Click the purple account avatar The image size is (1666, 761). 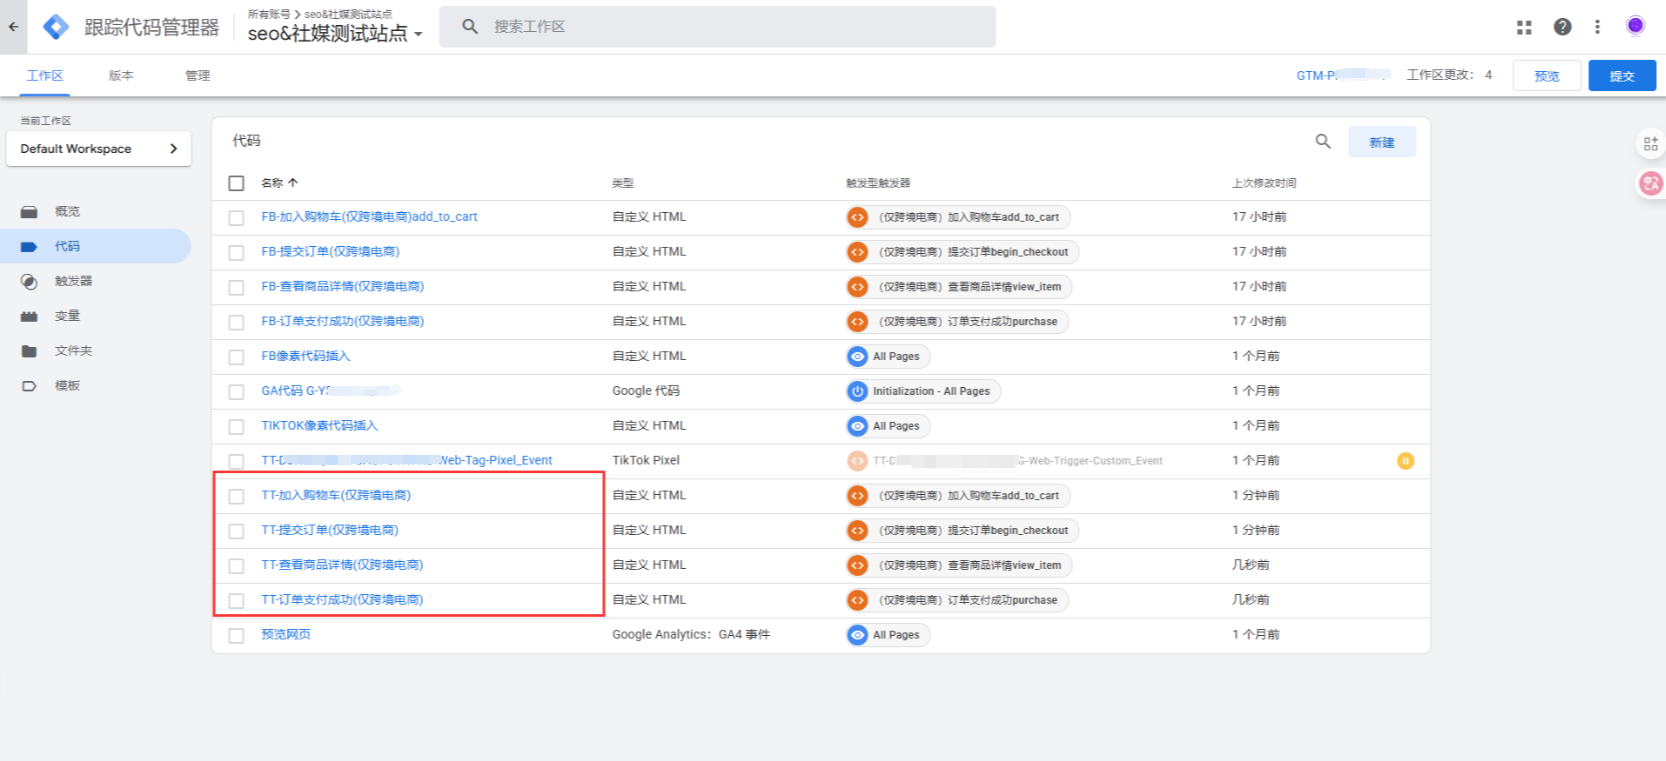[1635, 26]
